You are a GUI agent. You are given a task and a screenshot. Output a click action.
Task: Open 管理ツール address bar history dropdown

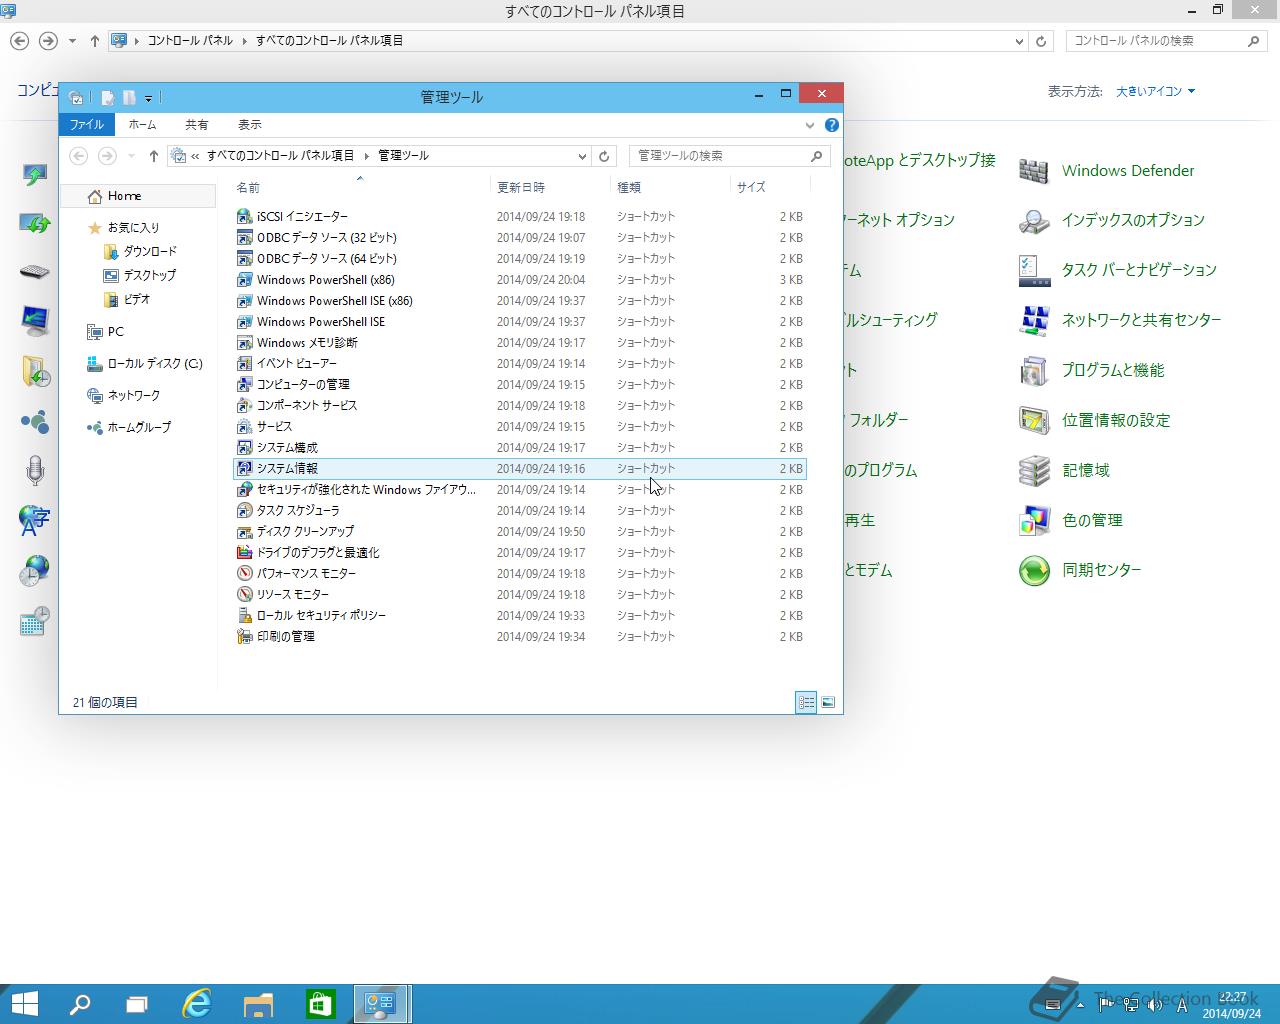[582, 156]
